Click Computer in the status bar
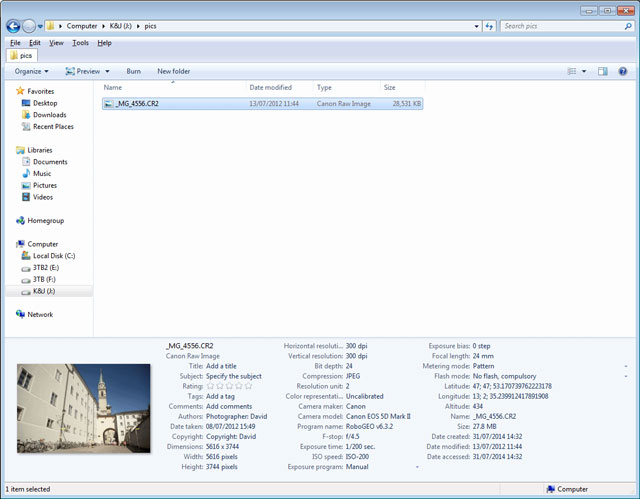Screen dimensions: 640x499 [x=567, y=489]
